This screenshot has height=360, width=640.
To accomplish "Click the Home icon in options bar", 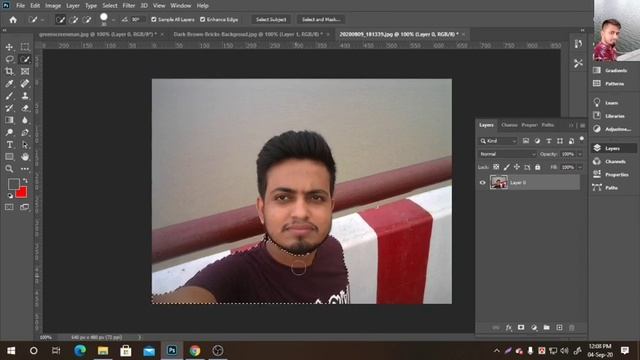I will pyautogui.click(x=13, y=20).
